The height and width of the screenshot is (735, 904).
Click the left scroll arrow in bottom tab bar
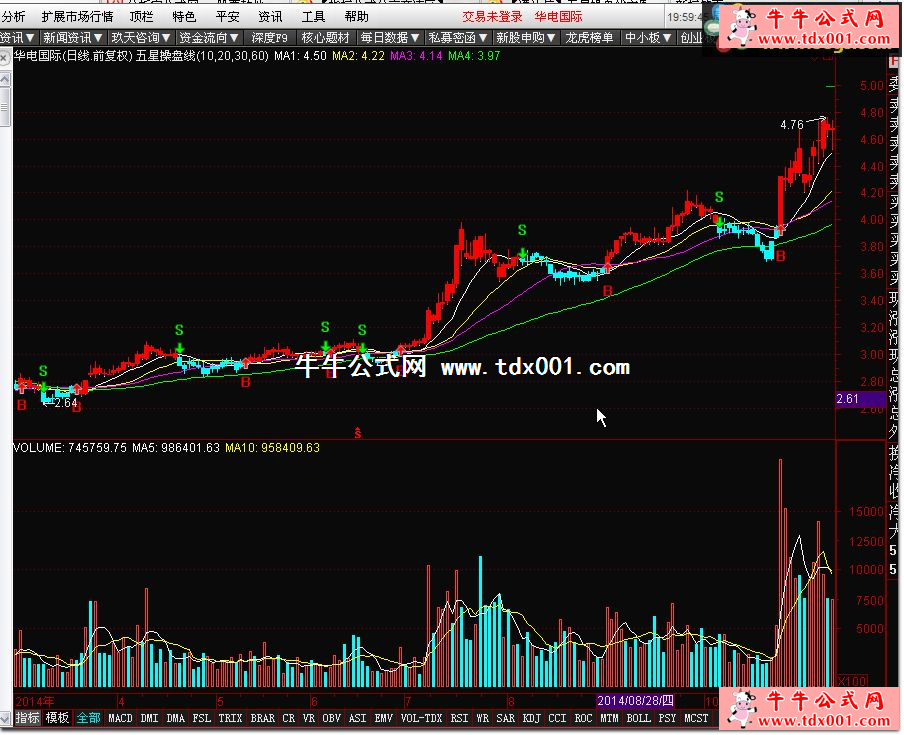(6, 718)
